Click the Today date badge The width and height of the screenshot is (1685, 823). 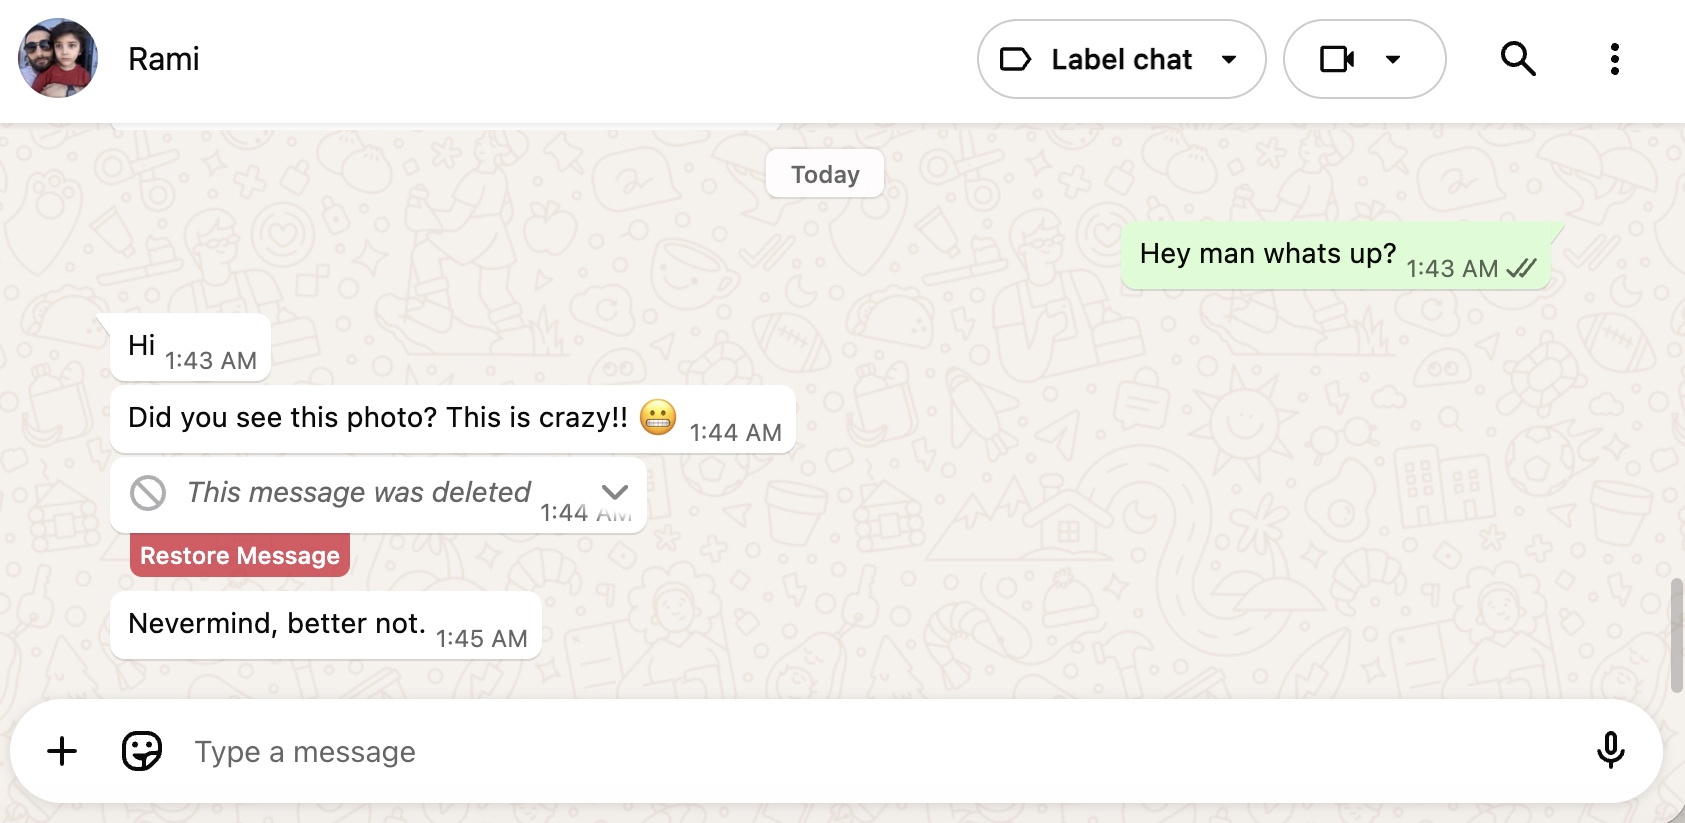coord(825,174)
